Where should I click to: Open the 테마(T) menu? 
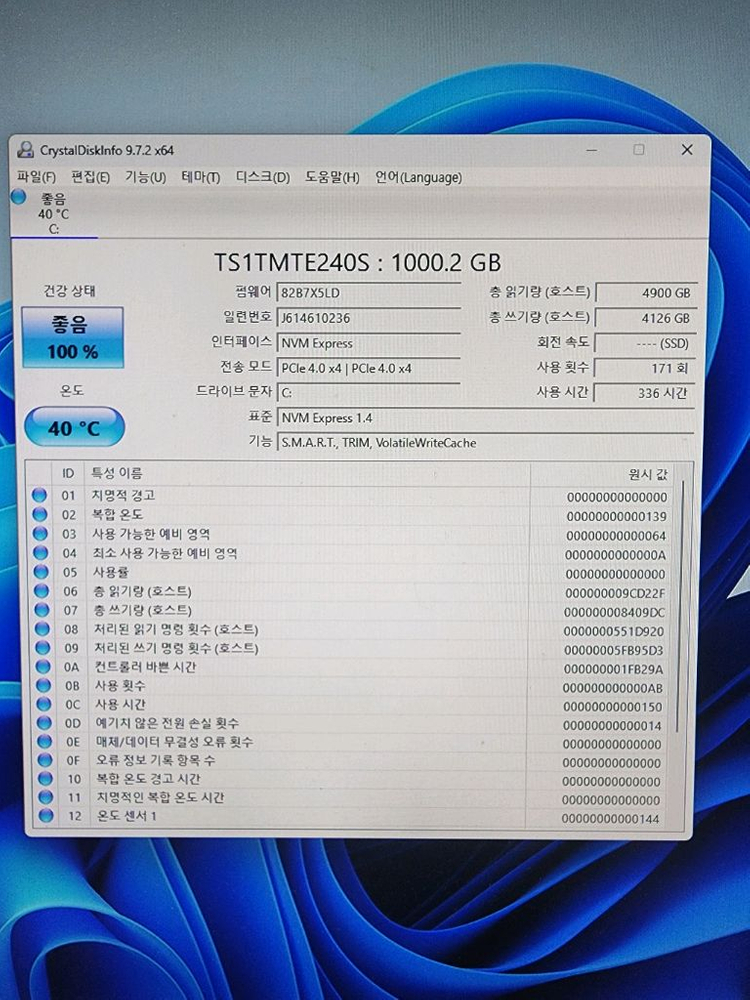[x=201, y=177]
